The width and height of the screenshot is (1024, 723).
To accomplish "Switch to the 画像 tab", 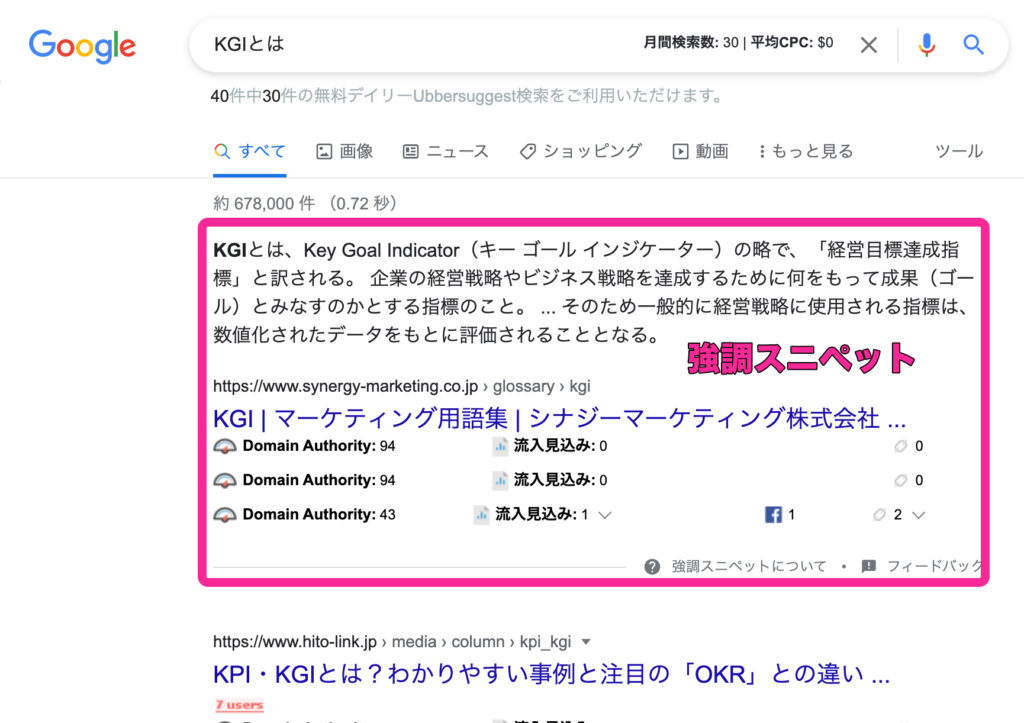I will (x=345, y=152).
